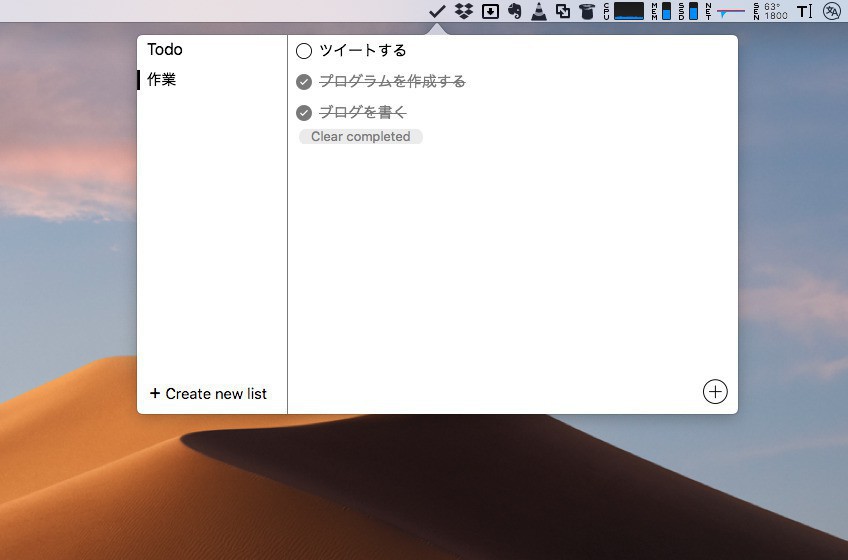This screenshot has width=848, height=560.
Task: Uncheck the ブログを書く task
Action: click(304, 113)
